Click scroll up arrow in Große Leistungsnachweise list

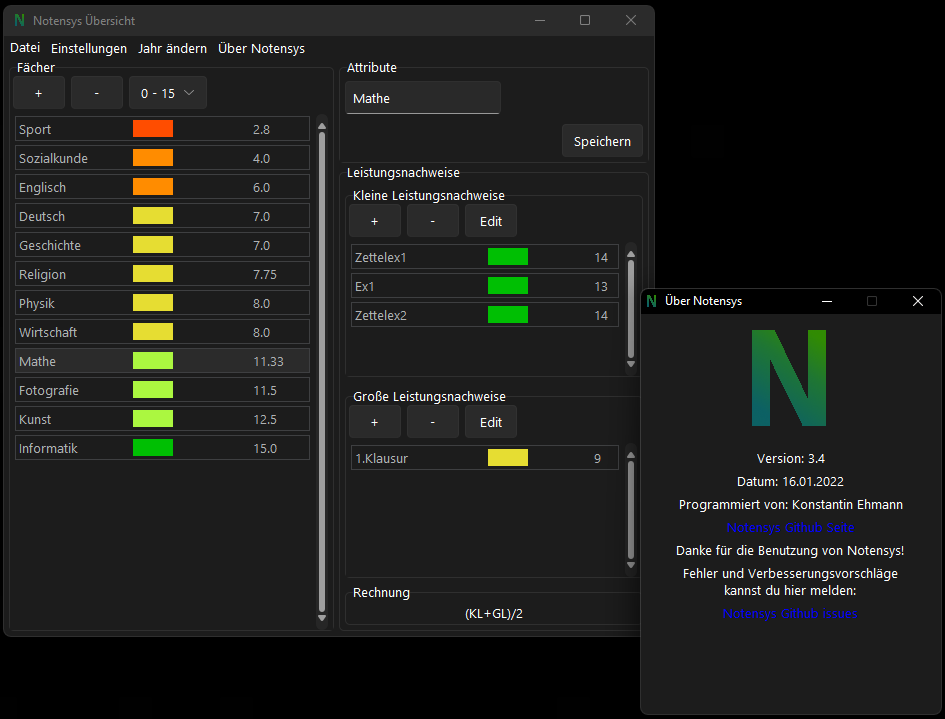pyautogui.click(x=631, y=456)
